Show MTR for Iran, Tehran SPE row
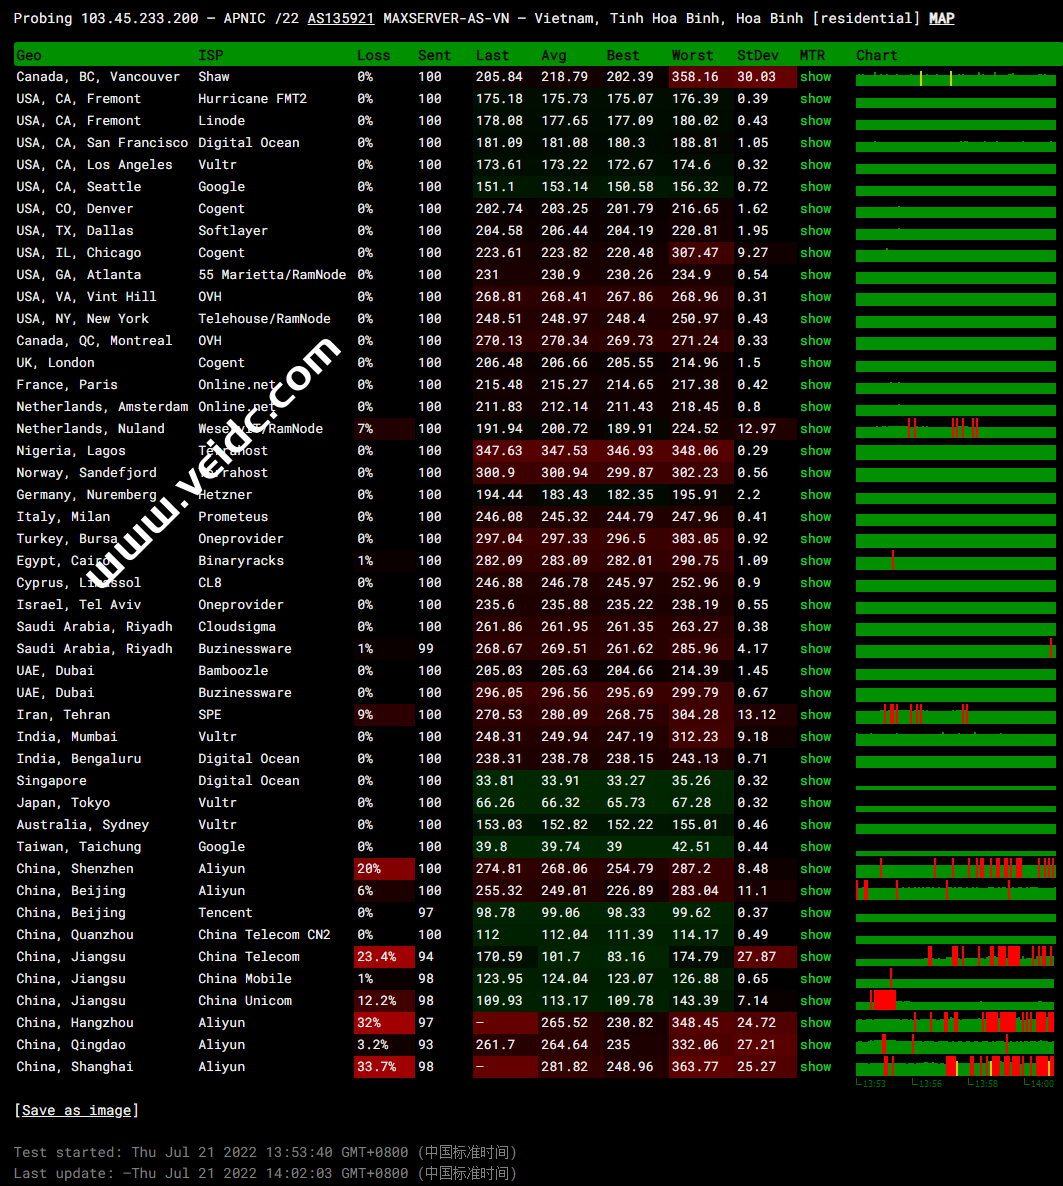 [x=816, y=715]
